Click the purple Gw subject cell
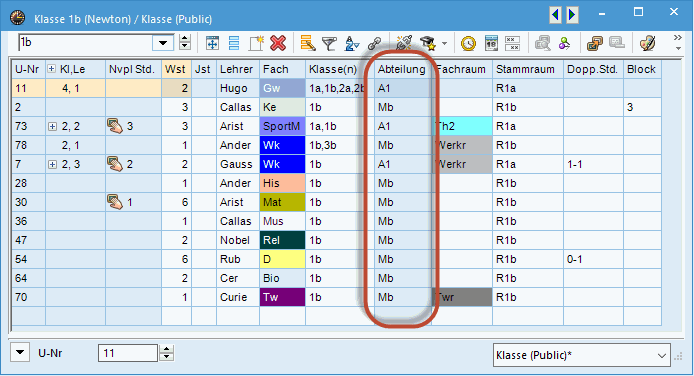 (x=282, y=88)
